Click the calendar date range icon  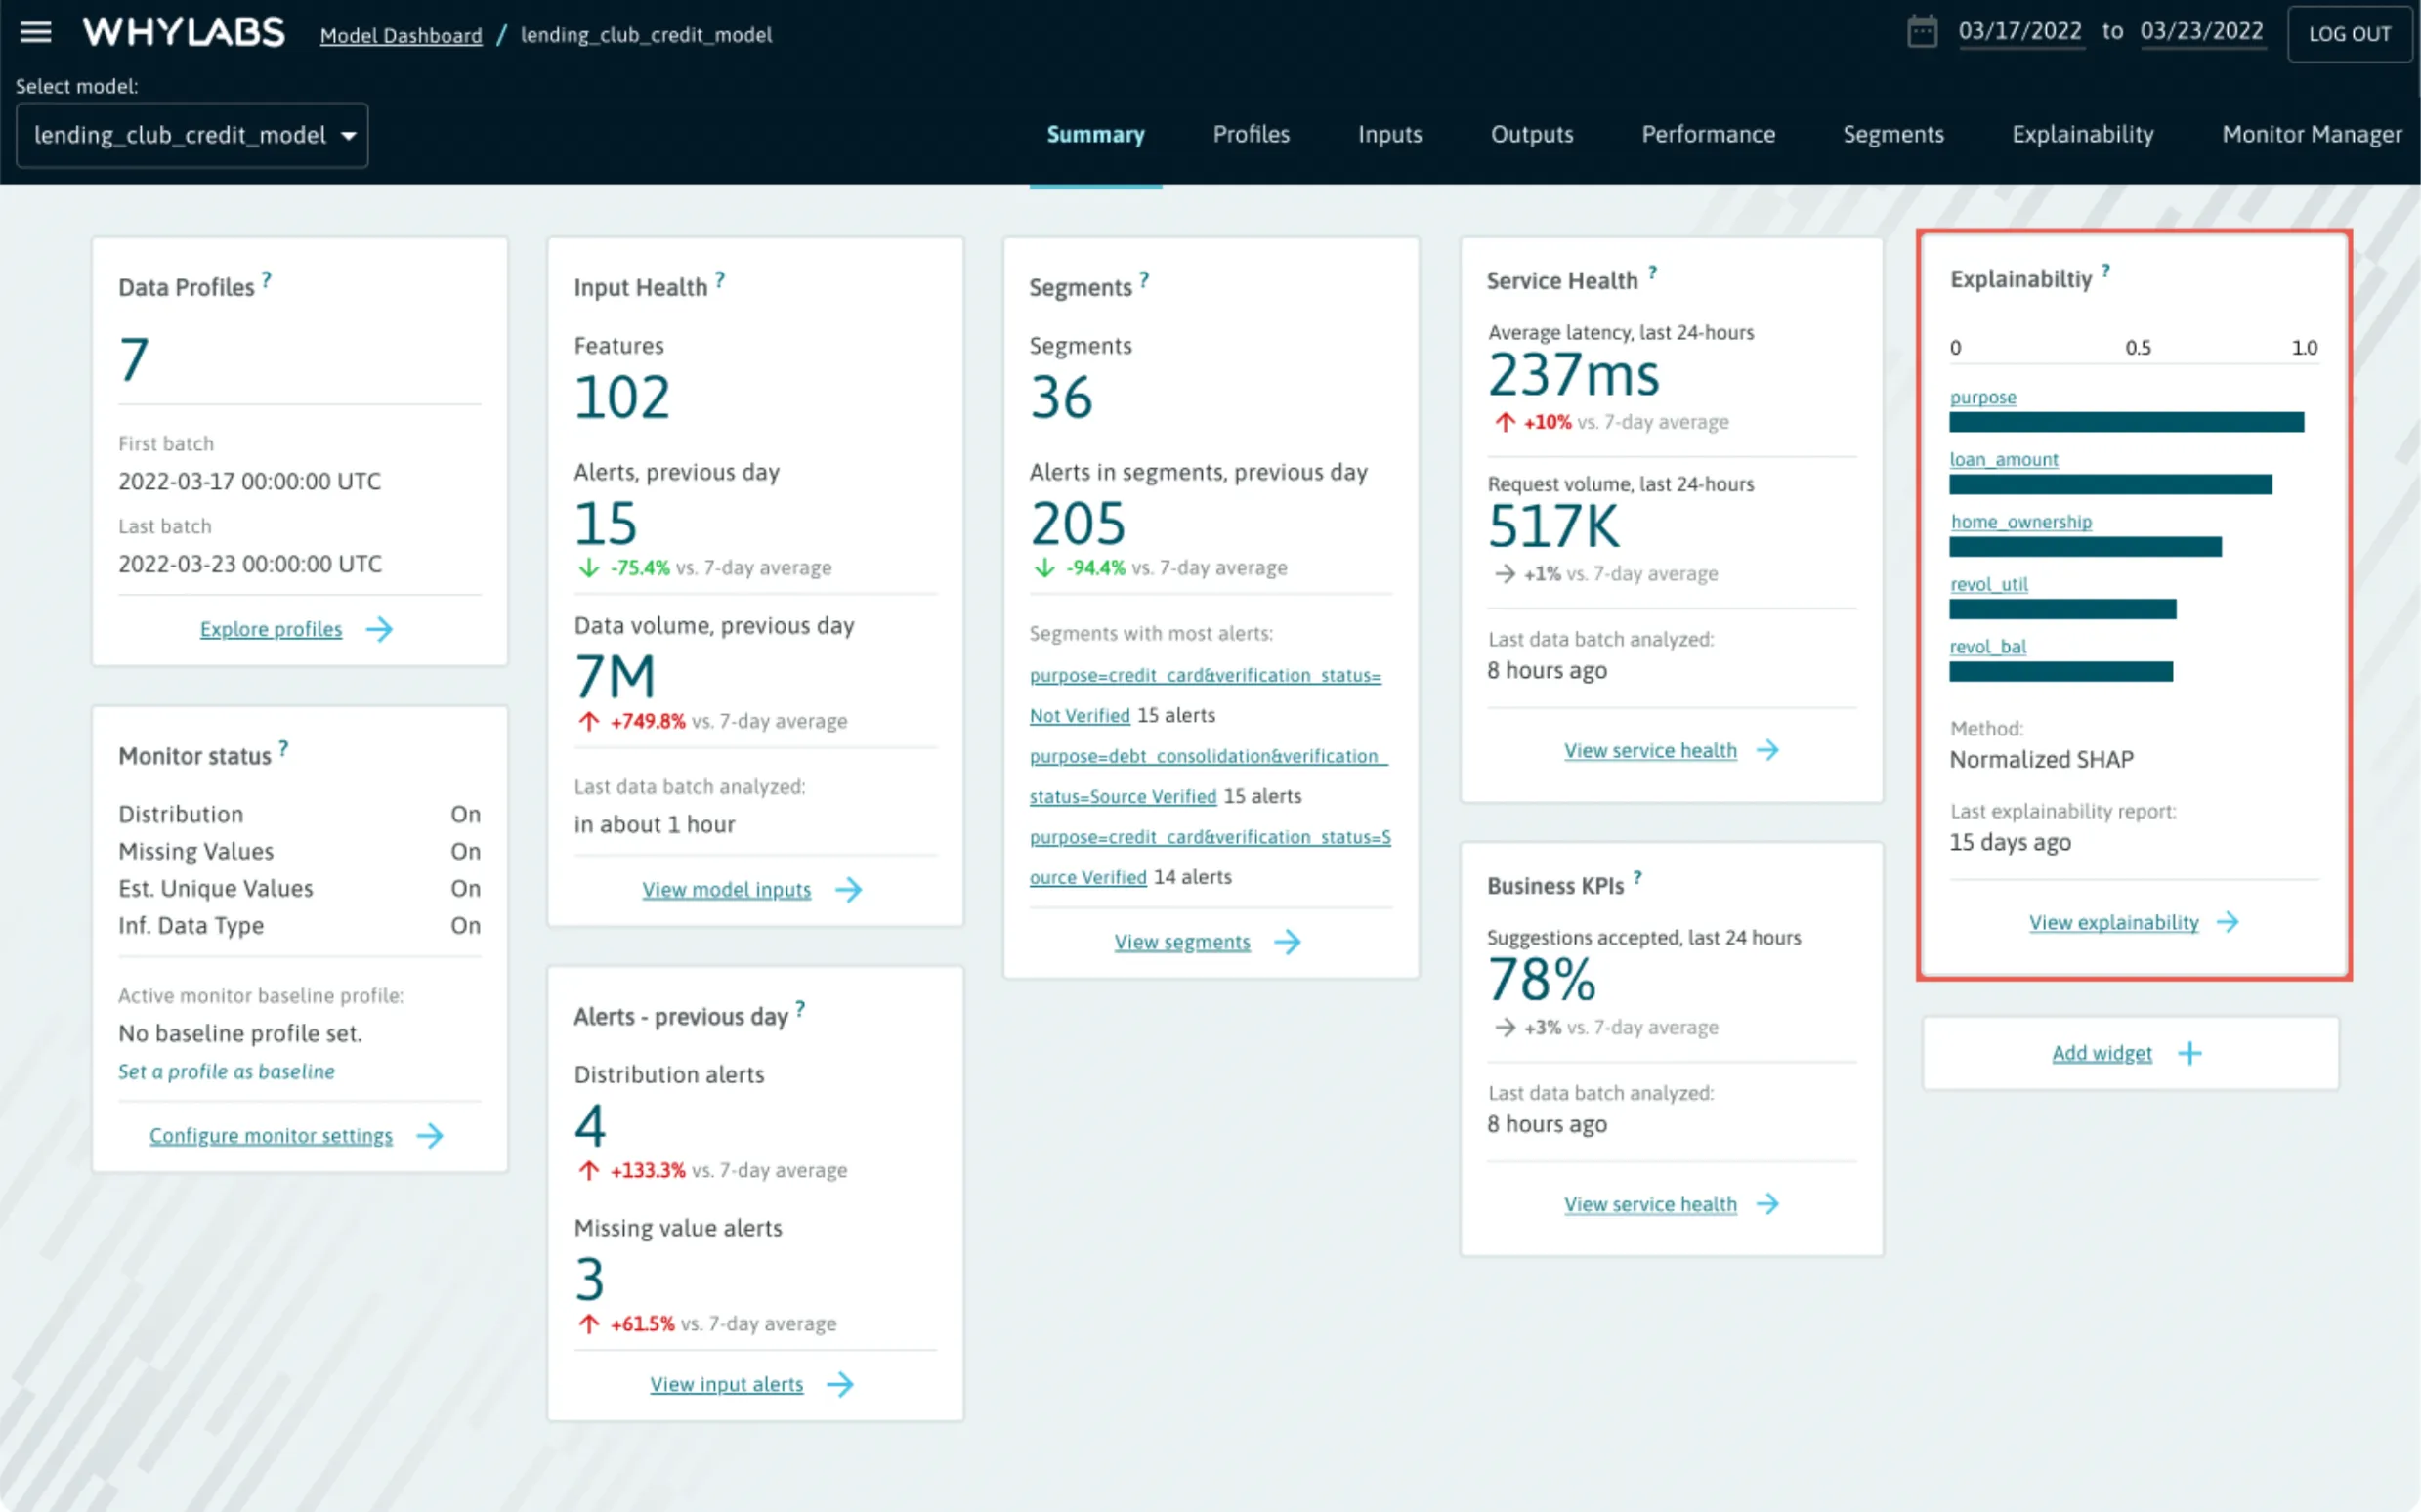pyautogui.click(x=1921, y=32)
